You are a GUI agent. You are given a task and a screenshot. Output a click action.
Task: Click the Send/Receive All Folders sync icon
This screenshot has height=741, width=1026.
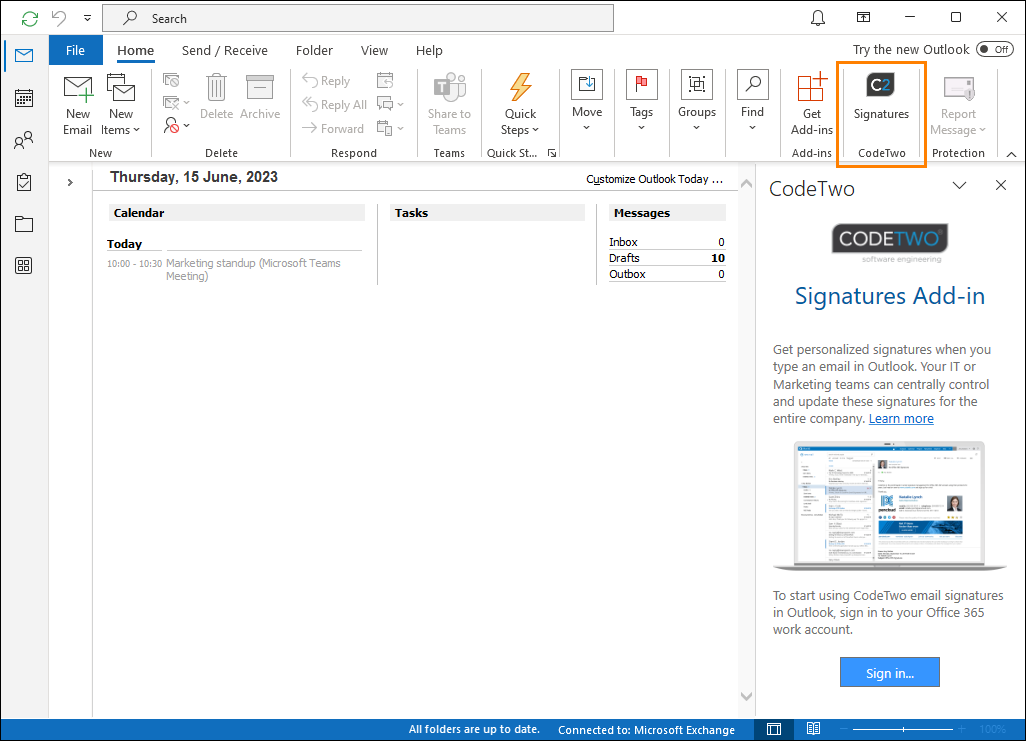[29, 18]
